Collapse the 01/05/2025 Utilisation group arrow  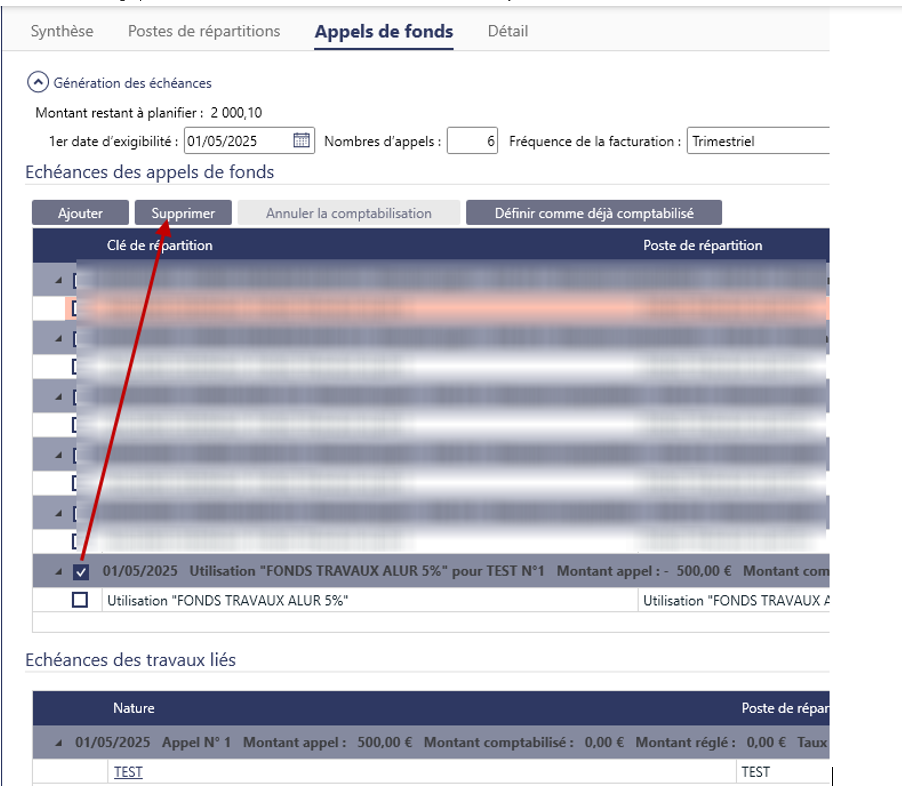click(x=58, y=572)
